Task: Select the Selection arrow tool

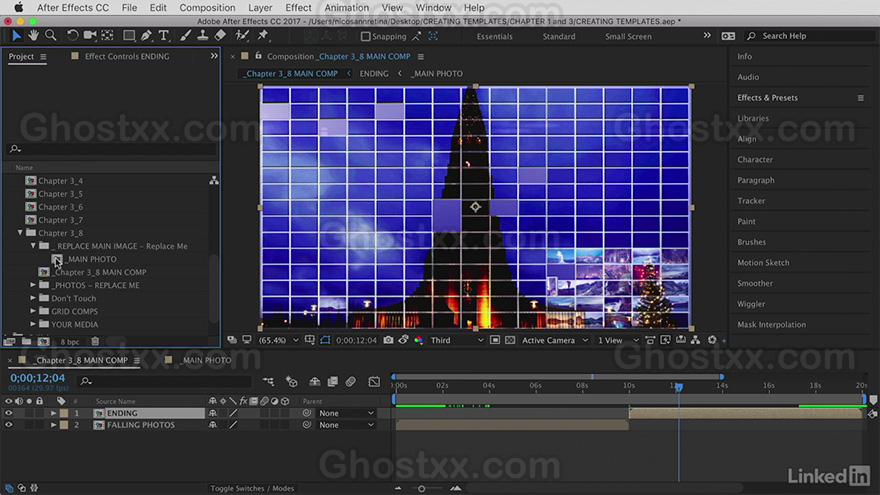Action: (16, 35)
